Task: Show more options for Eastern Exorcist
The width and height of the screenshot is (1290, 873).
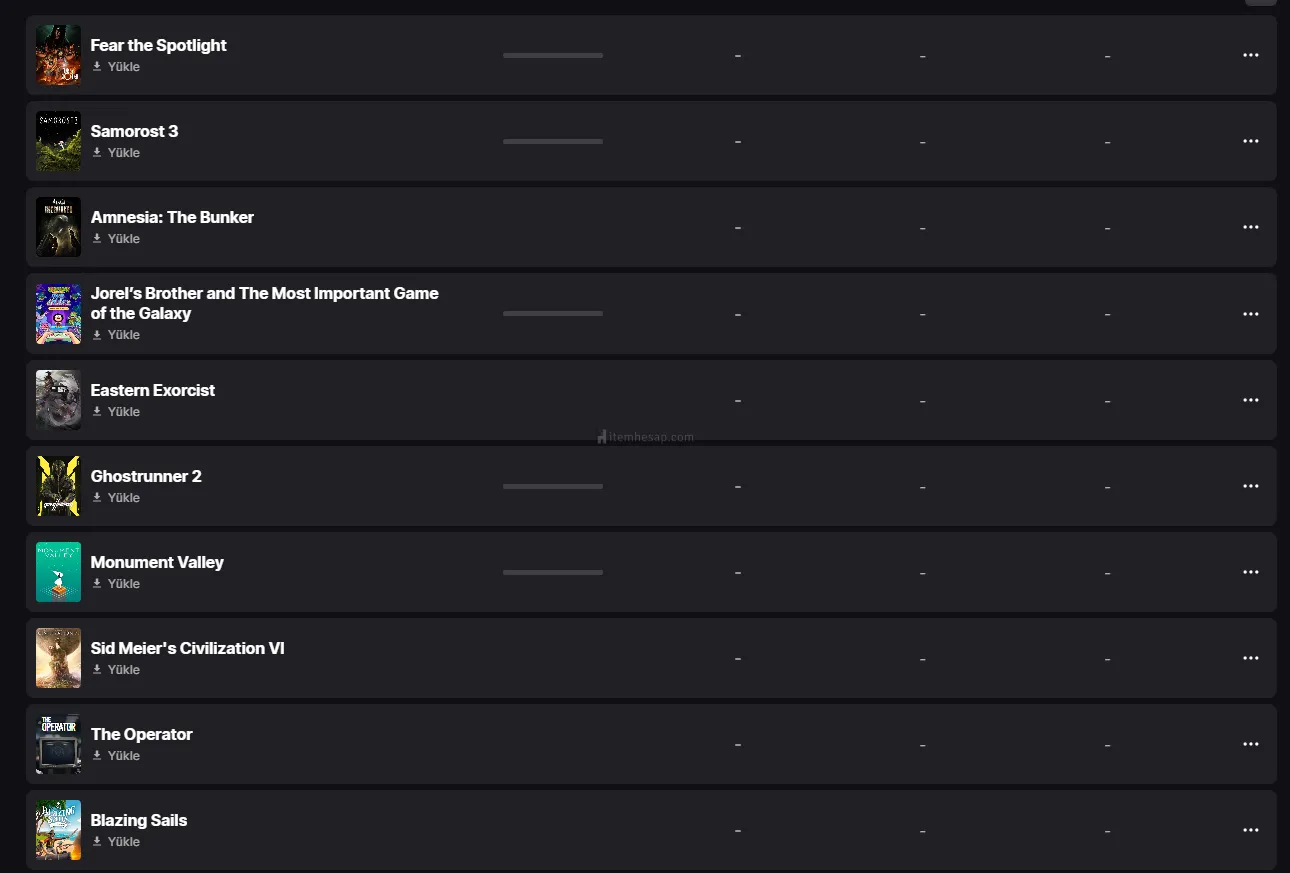Action: coord(1250,400)
